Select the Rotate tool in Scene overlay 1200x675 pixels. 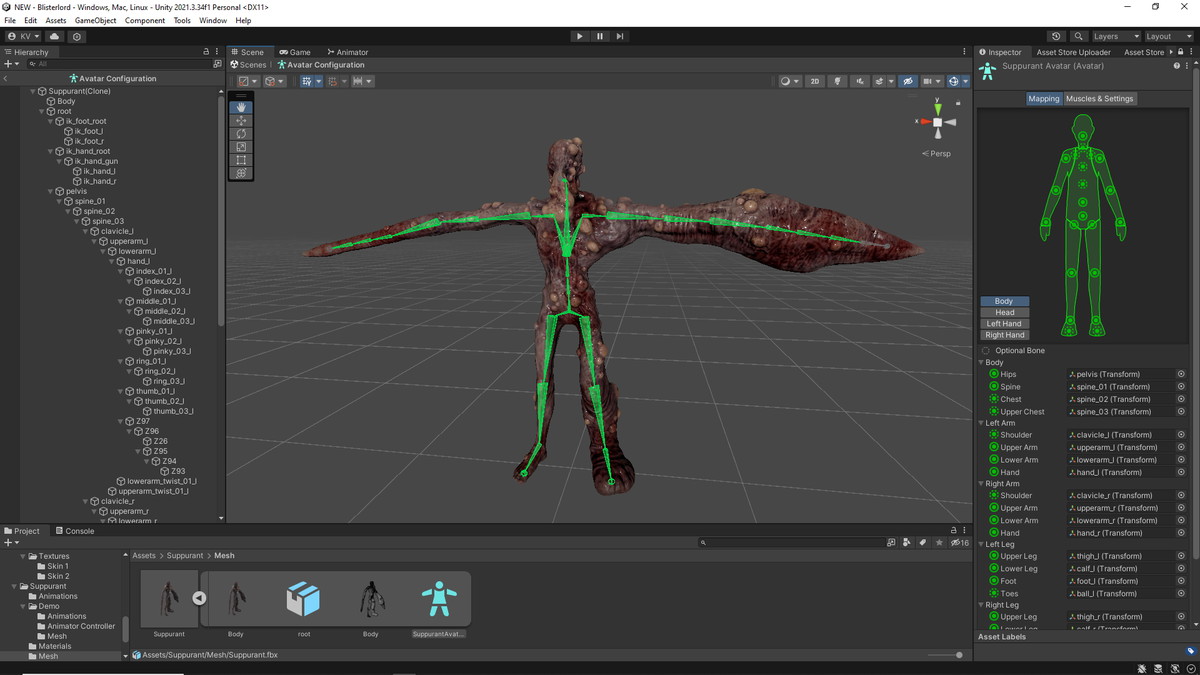pyautogui.click(x=241, y=134)
